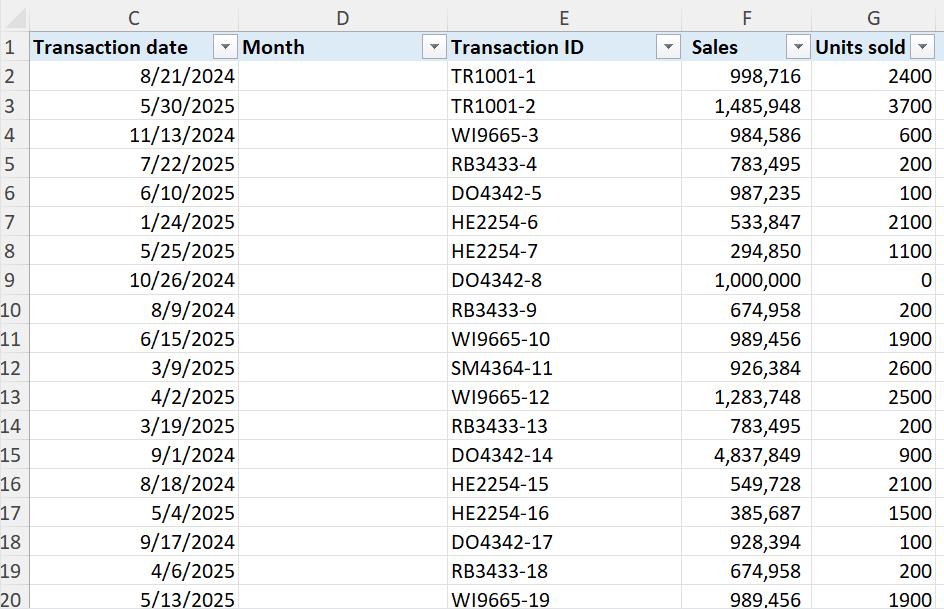This screenshot has width=944, height=609.
Task: Open the Transaction date filter dropdown
Action: tap(225, 47)
